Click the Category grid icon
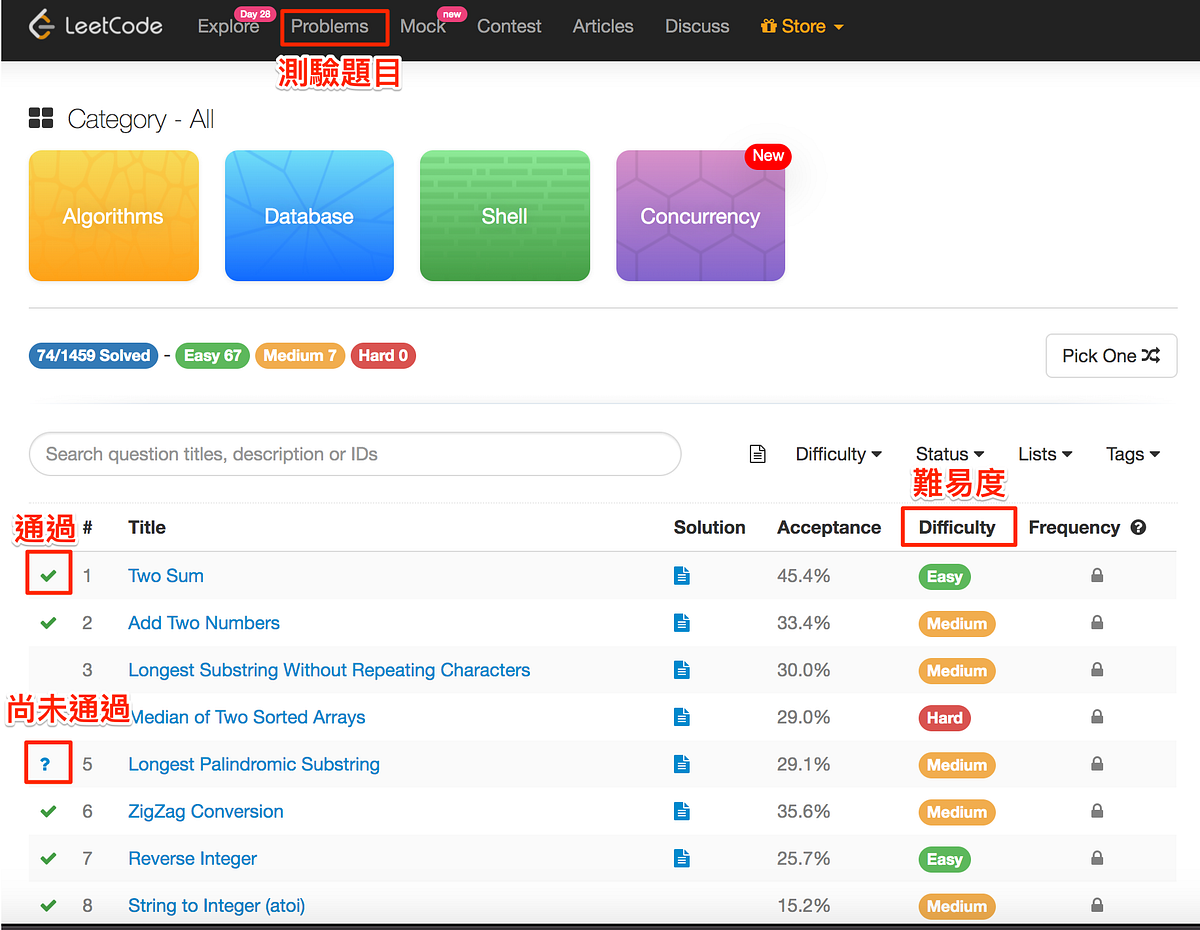1200x930 pixels. coord(41,119)
